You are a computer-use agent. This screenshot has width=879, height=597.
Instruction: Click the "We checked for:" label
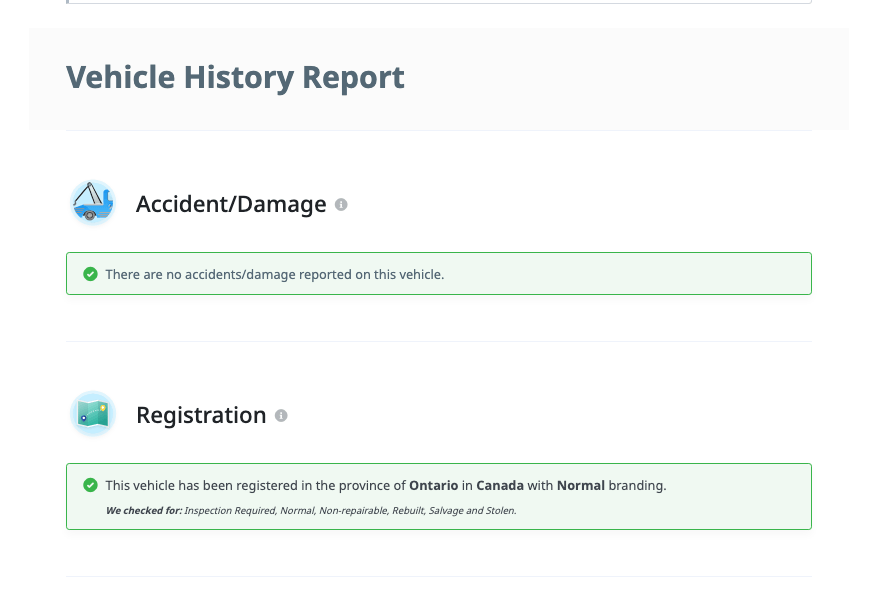point(144,511)
